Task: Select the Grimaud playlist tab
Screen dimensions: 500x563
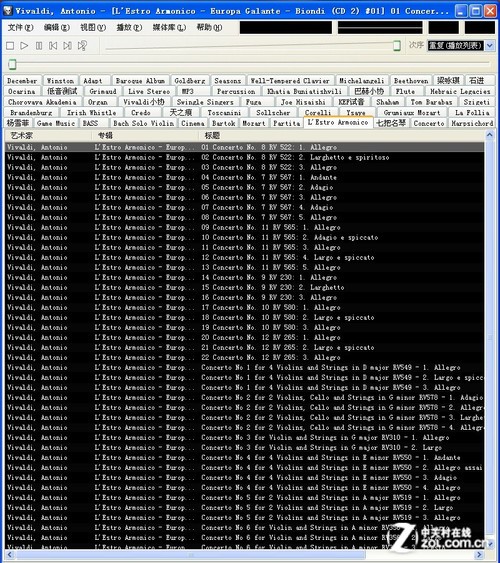Action: coord(103,92)
